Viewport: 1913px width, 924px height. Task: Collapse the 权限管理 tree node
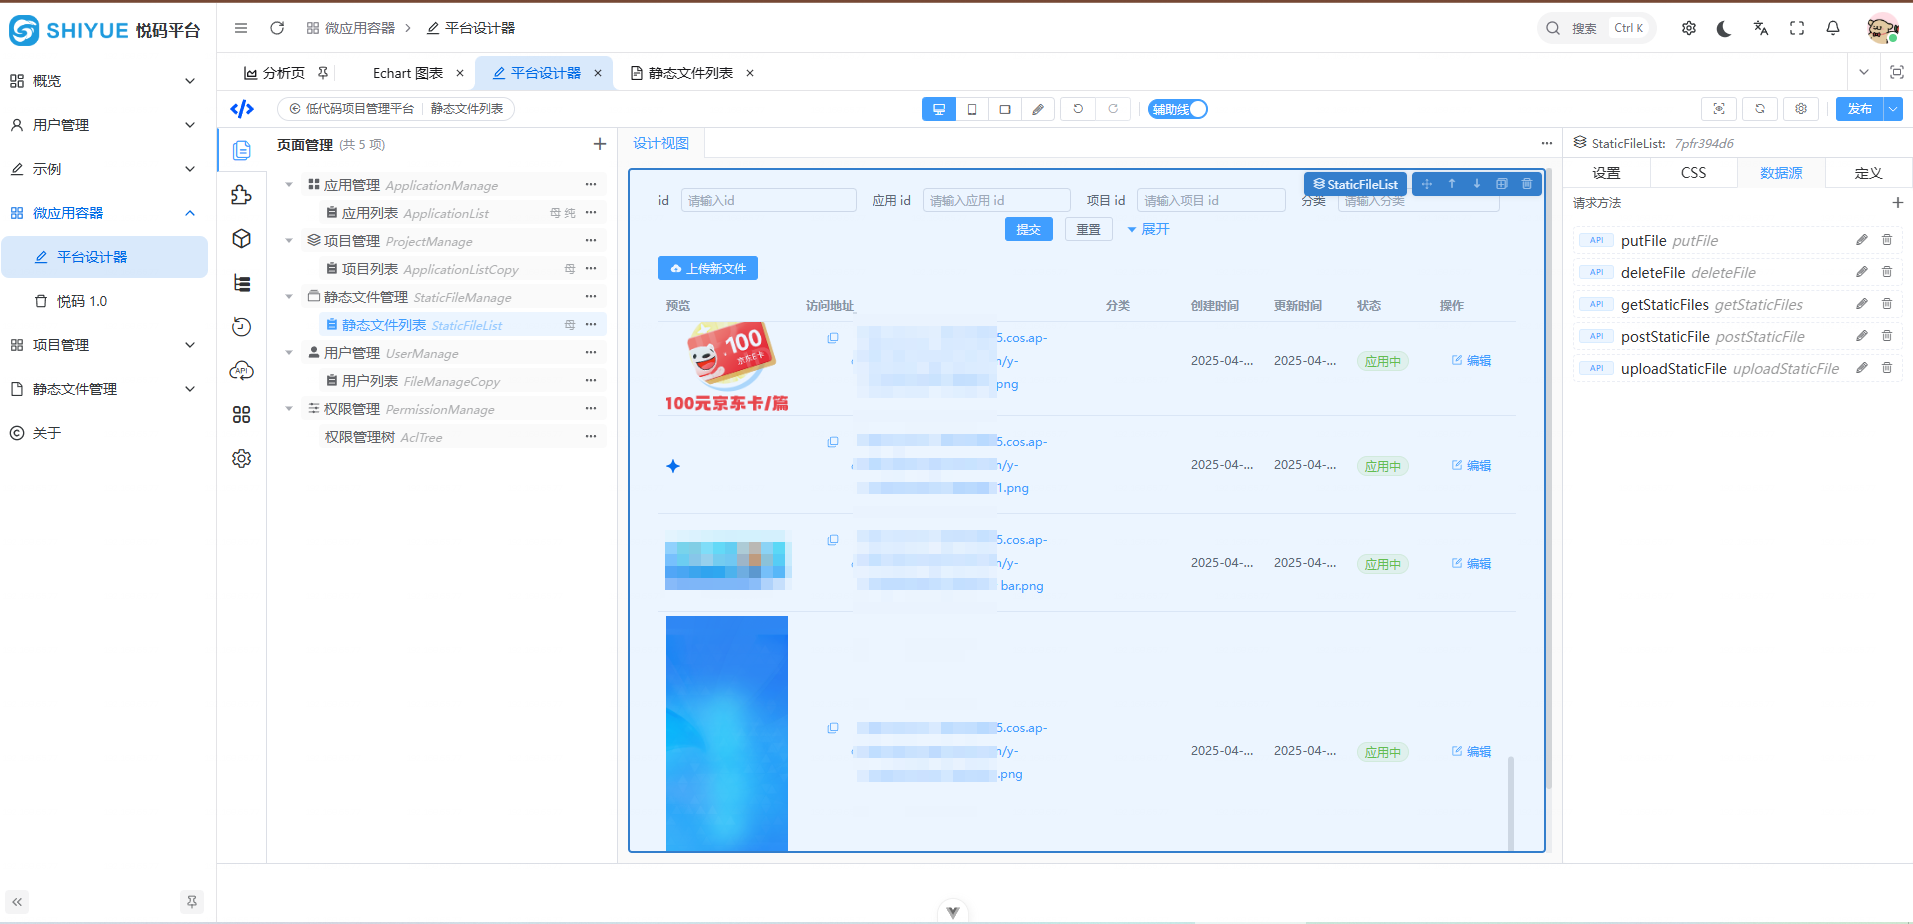tap(289, 409)
